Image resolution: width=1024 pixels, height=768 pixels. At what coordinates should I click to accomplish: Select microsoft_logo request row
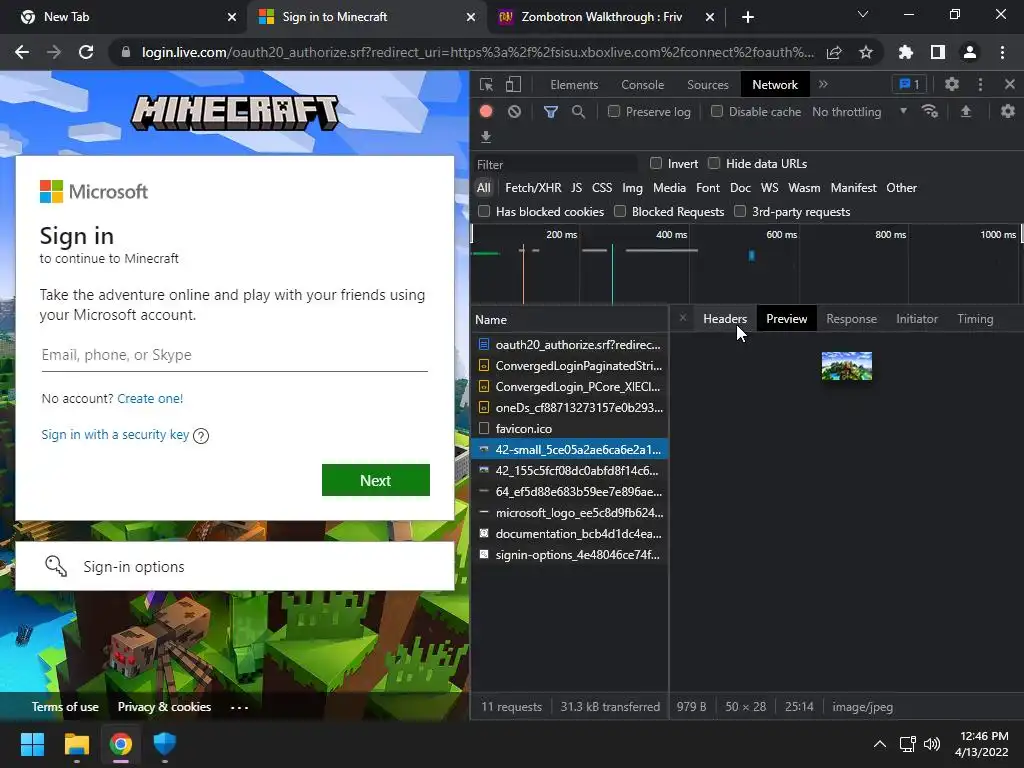point(569,513)
